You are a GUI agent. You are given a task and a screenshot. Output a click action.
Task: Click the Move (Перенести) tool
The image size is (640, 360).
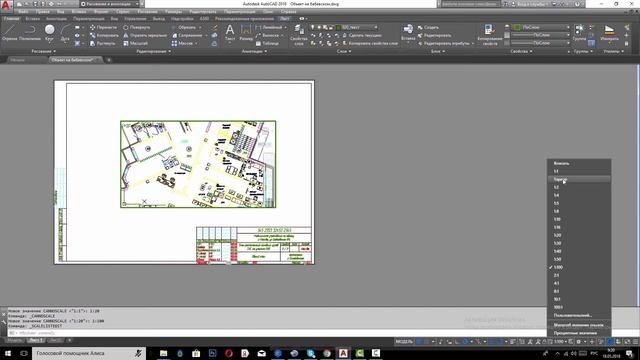[x=103, y=27]
